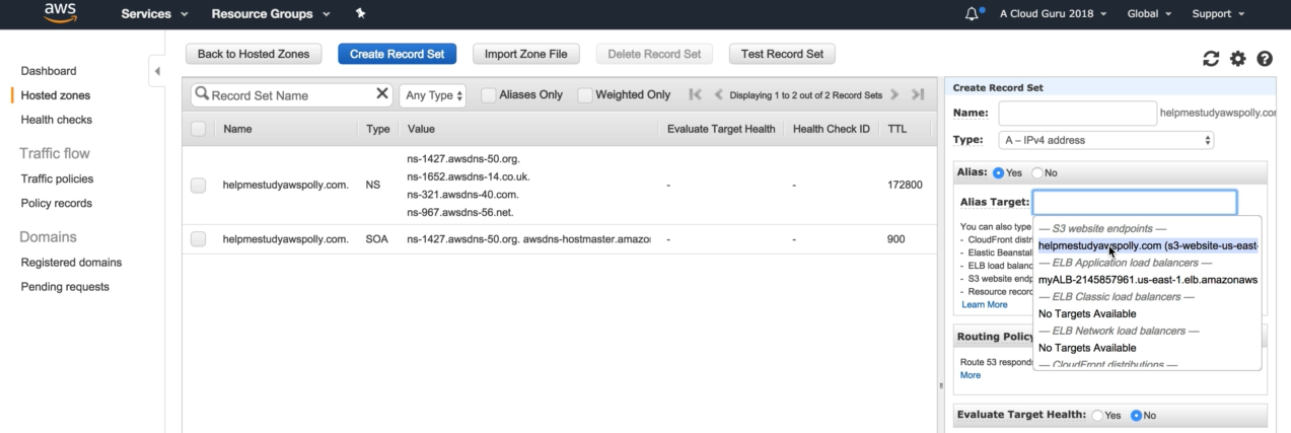The image size is (1291, 433).
Task: Open Policy records in the sidebar
Action: [56, 203]
